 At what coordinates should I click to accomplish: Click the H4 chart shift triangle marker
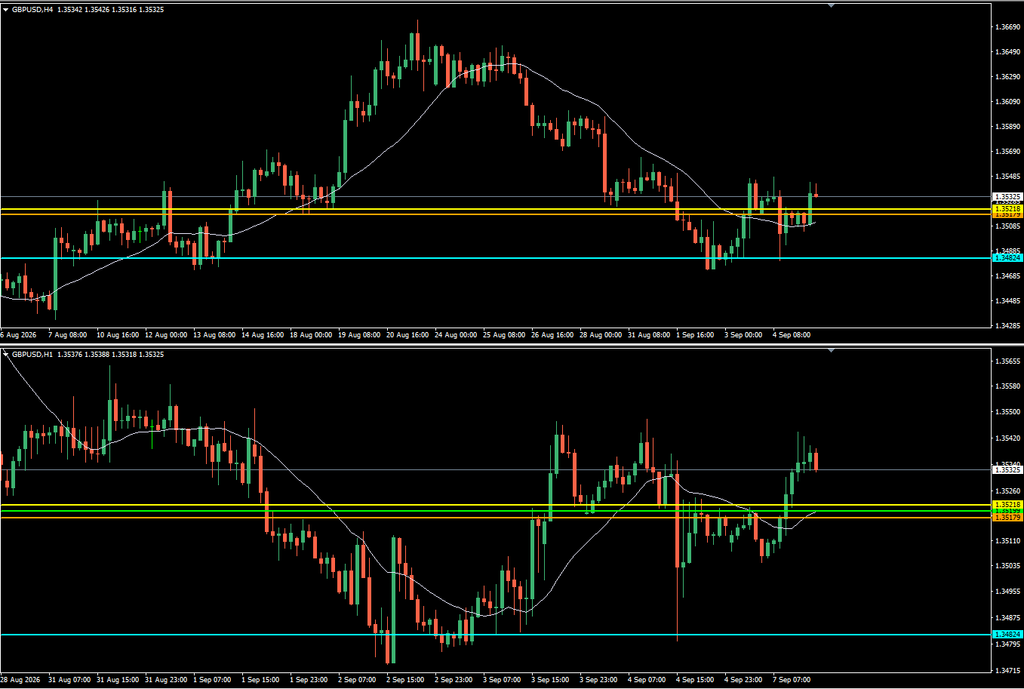click(x=831, y=5)
